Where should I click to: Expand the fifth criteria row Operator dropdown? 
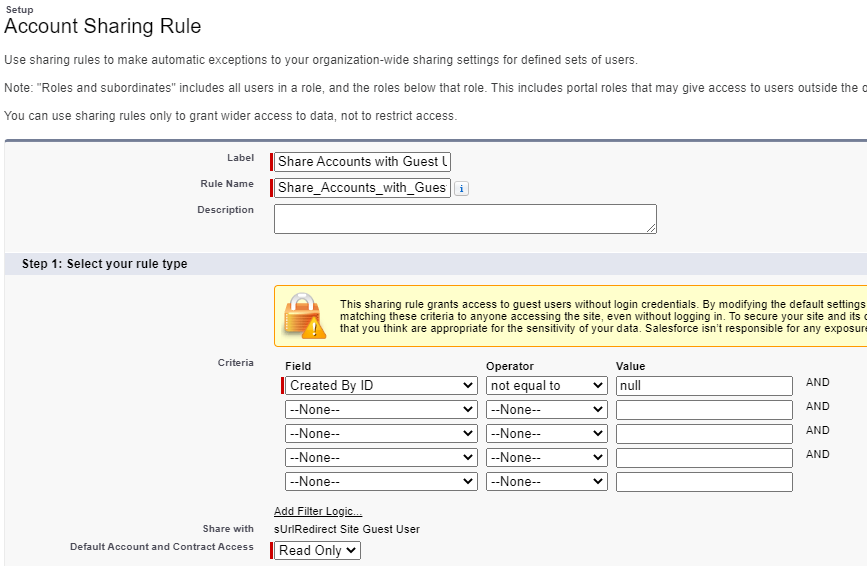pos(547,481)
